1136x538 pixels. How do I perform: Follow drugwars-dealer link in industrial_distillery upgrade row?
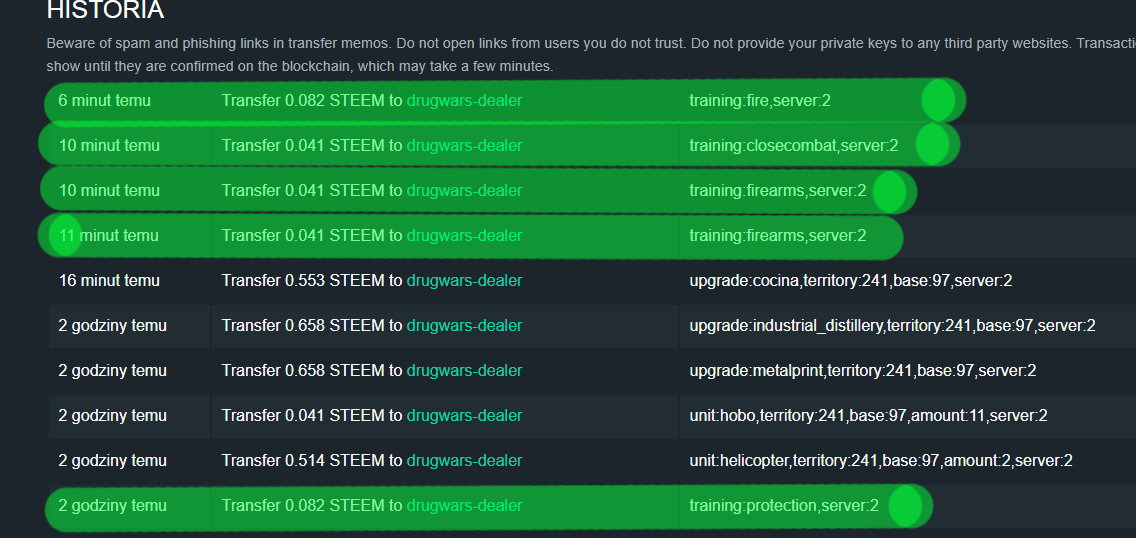point(464,326)
